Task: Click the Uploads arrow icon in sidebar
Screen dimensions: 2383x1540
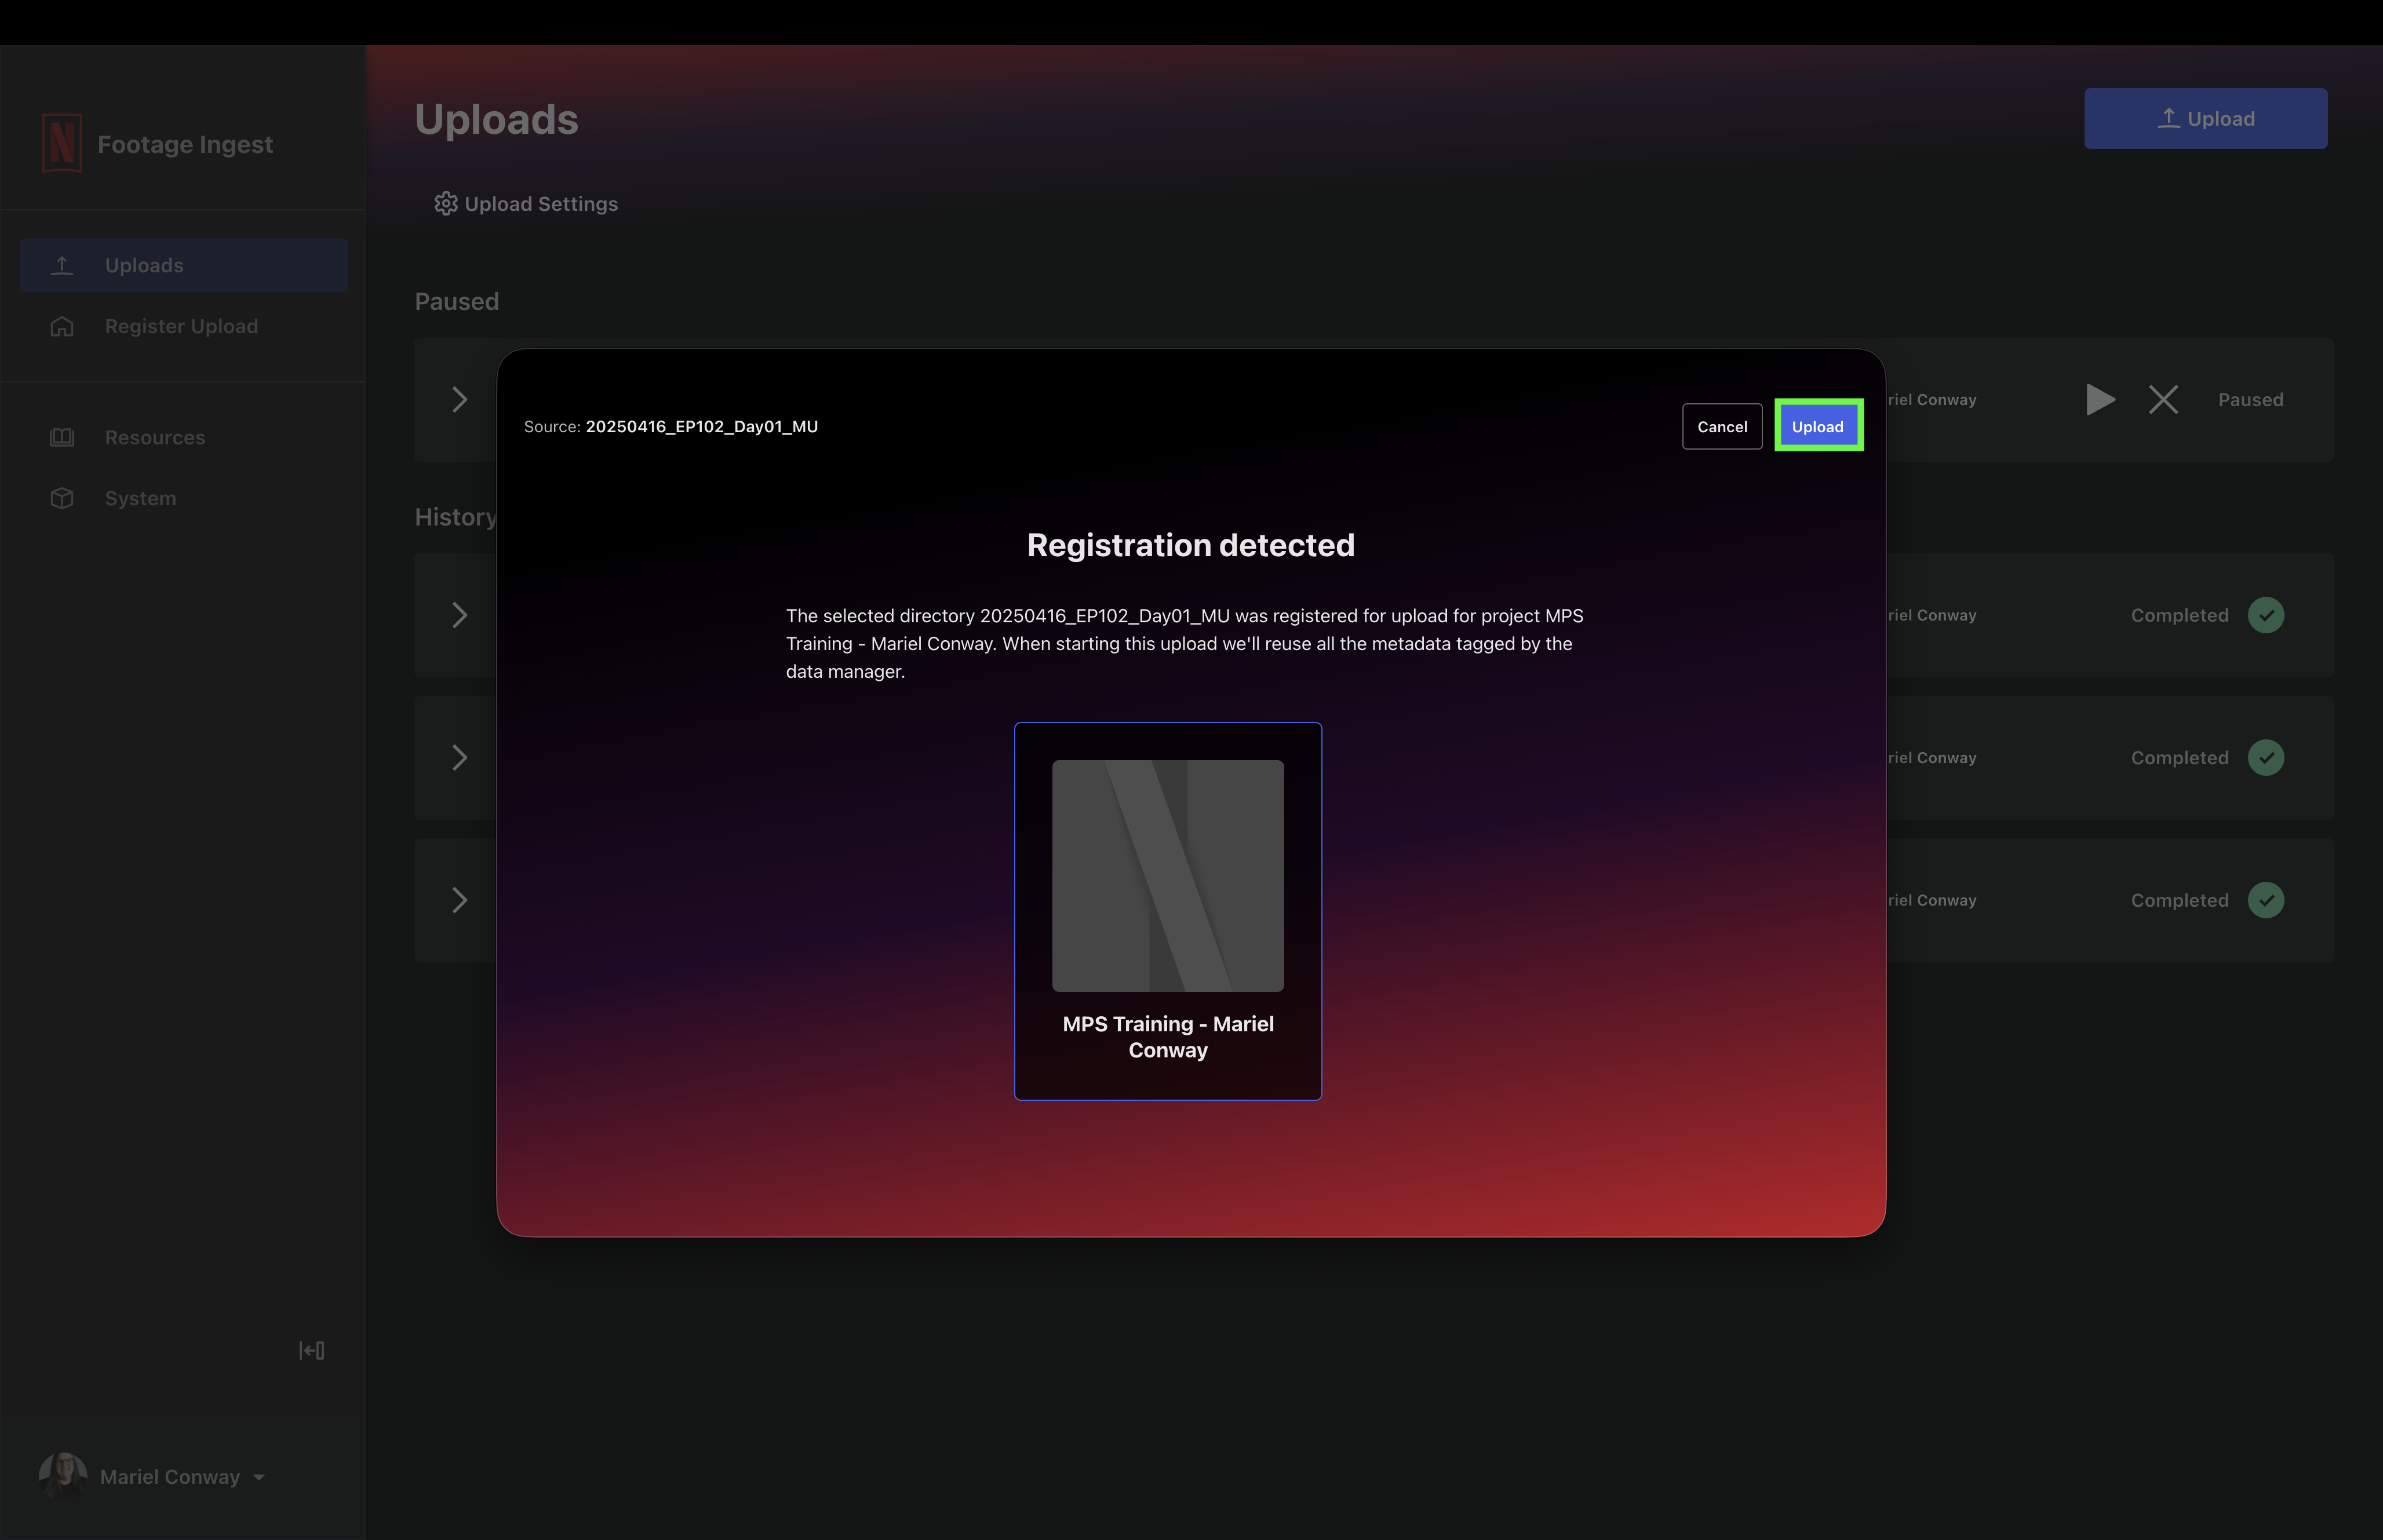Action: point(62,265)
